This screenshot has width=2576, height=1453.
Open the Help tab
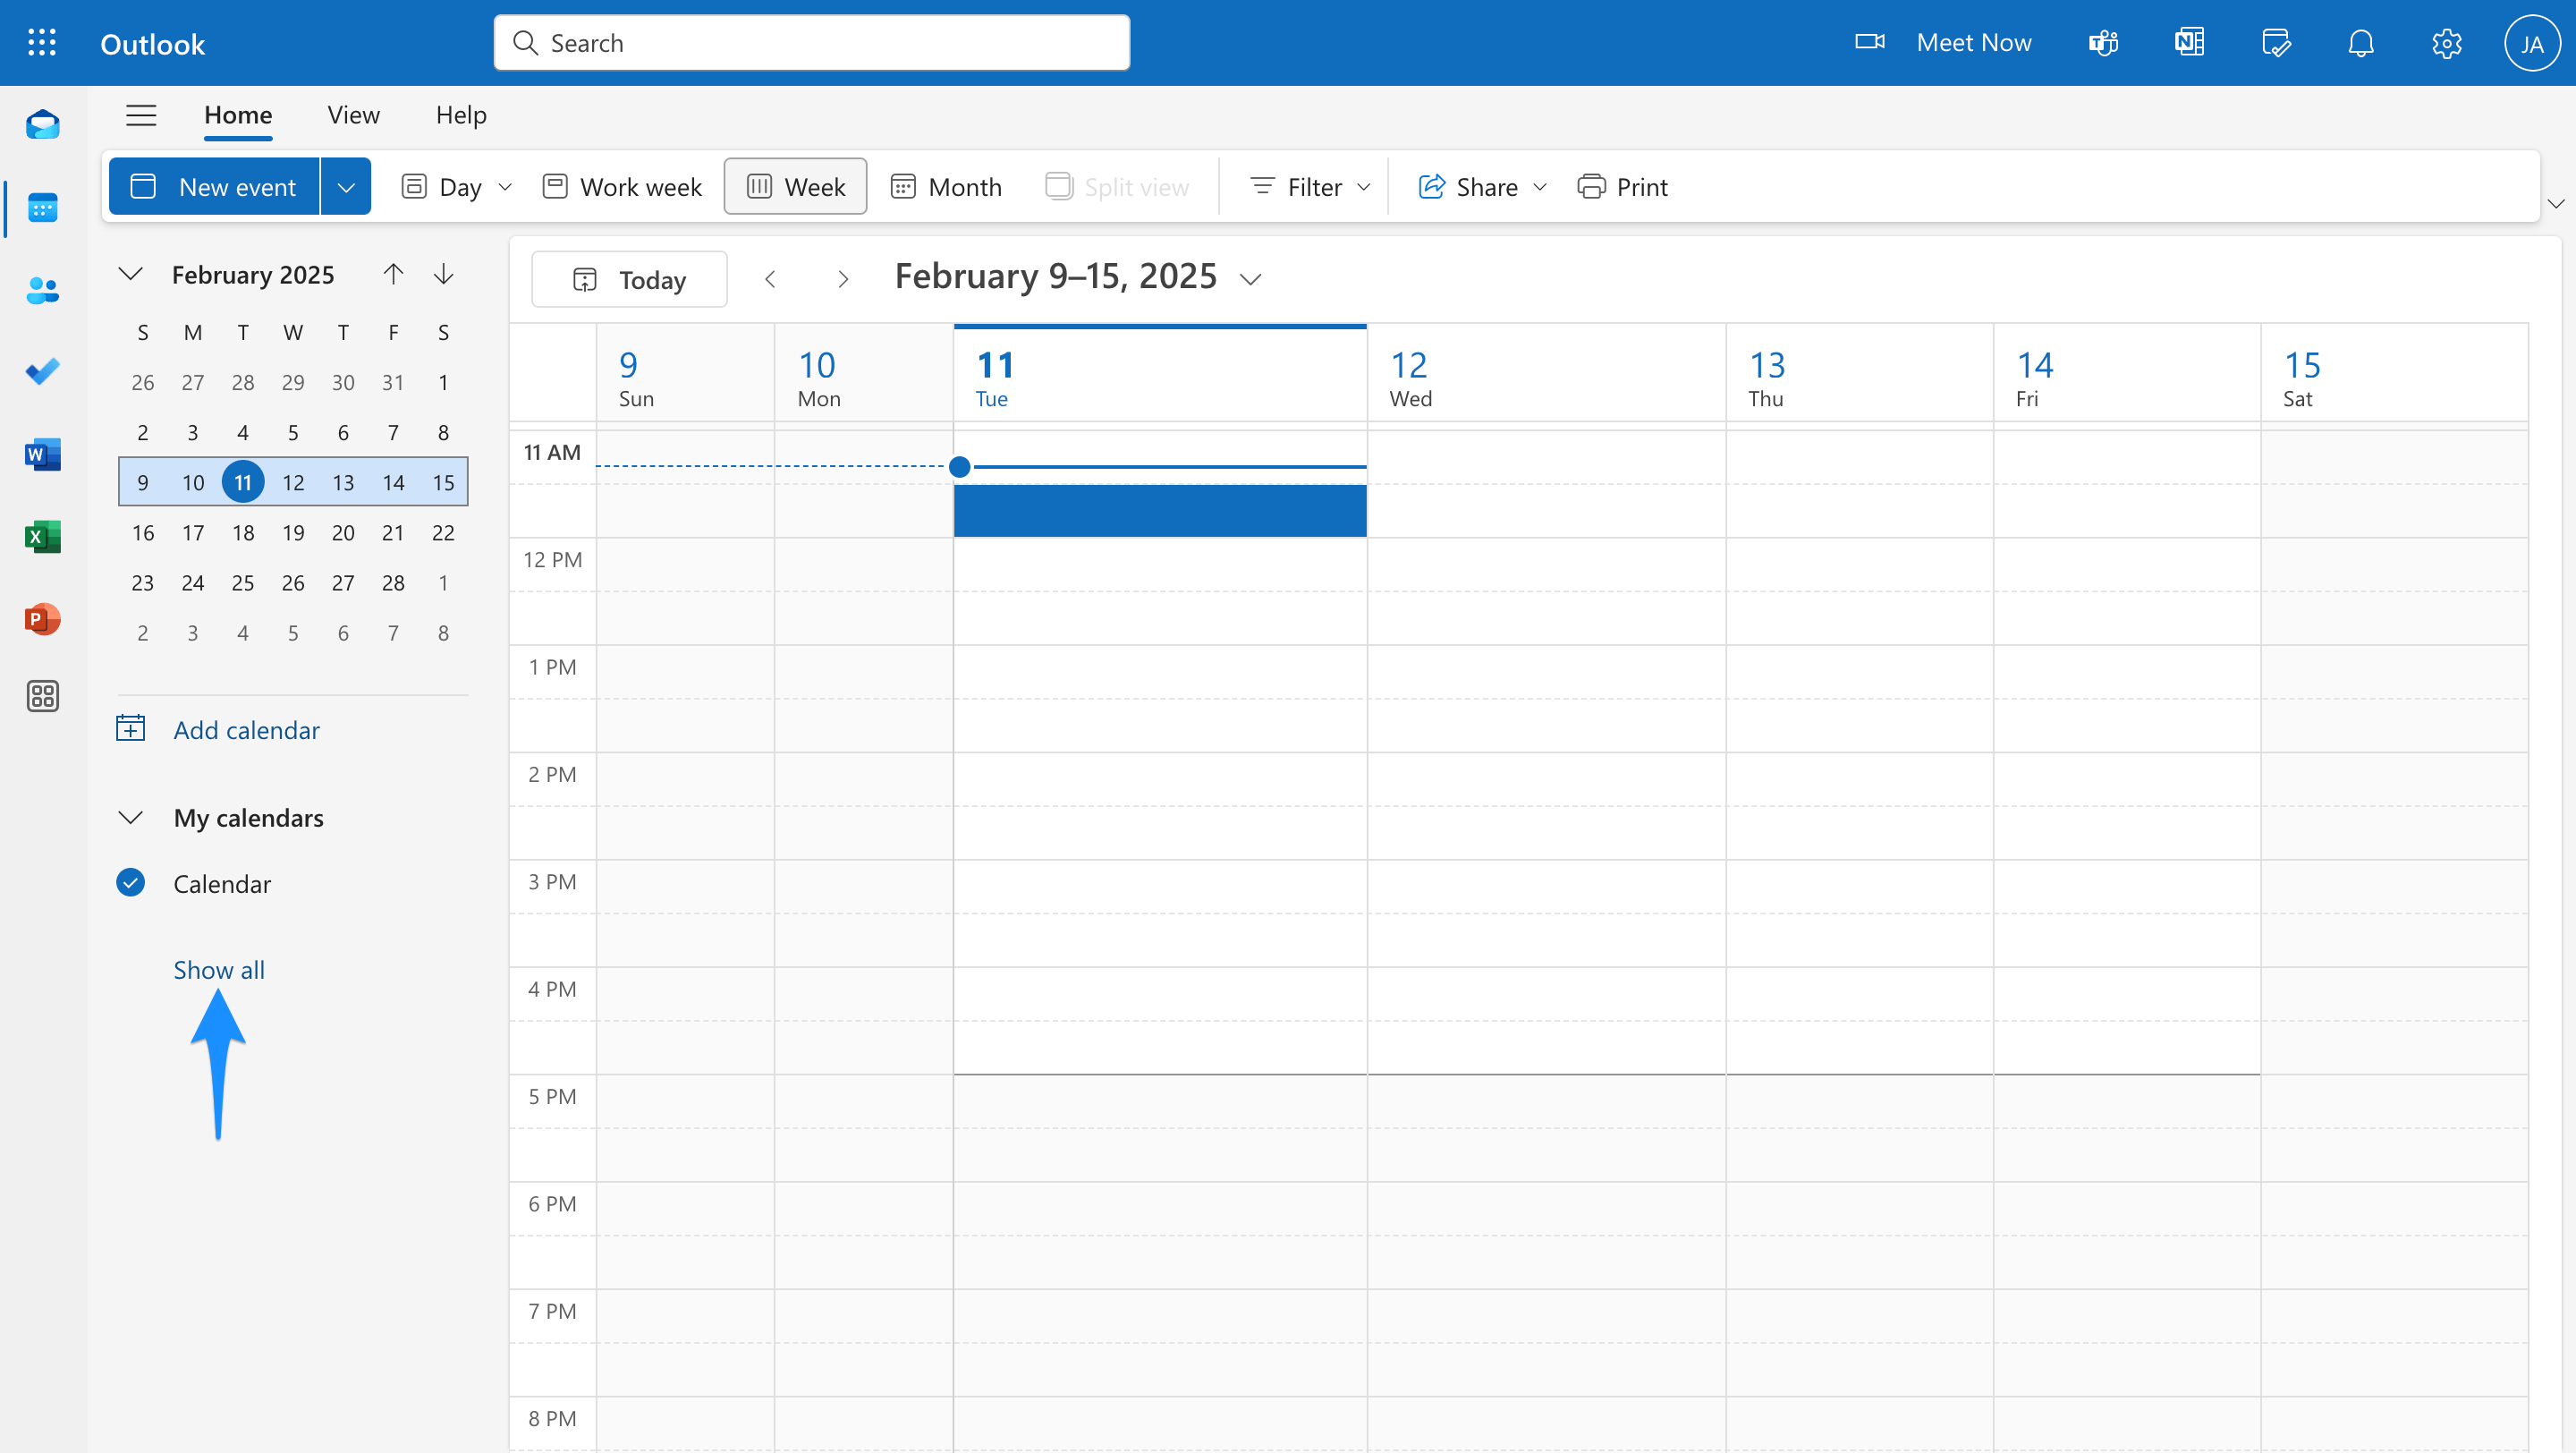tap(460, 115)
